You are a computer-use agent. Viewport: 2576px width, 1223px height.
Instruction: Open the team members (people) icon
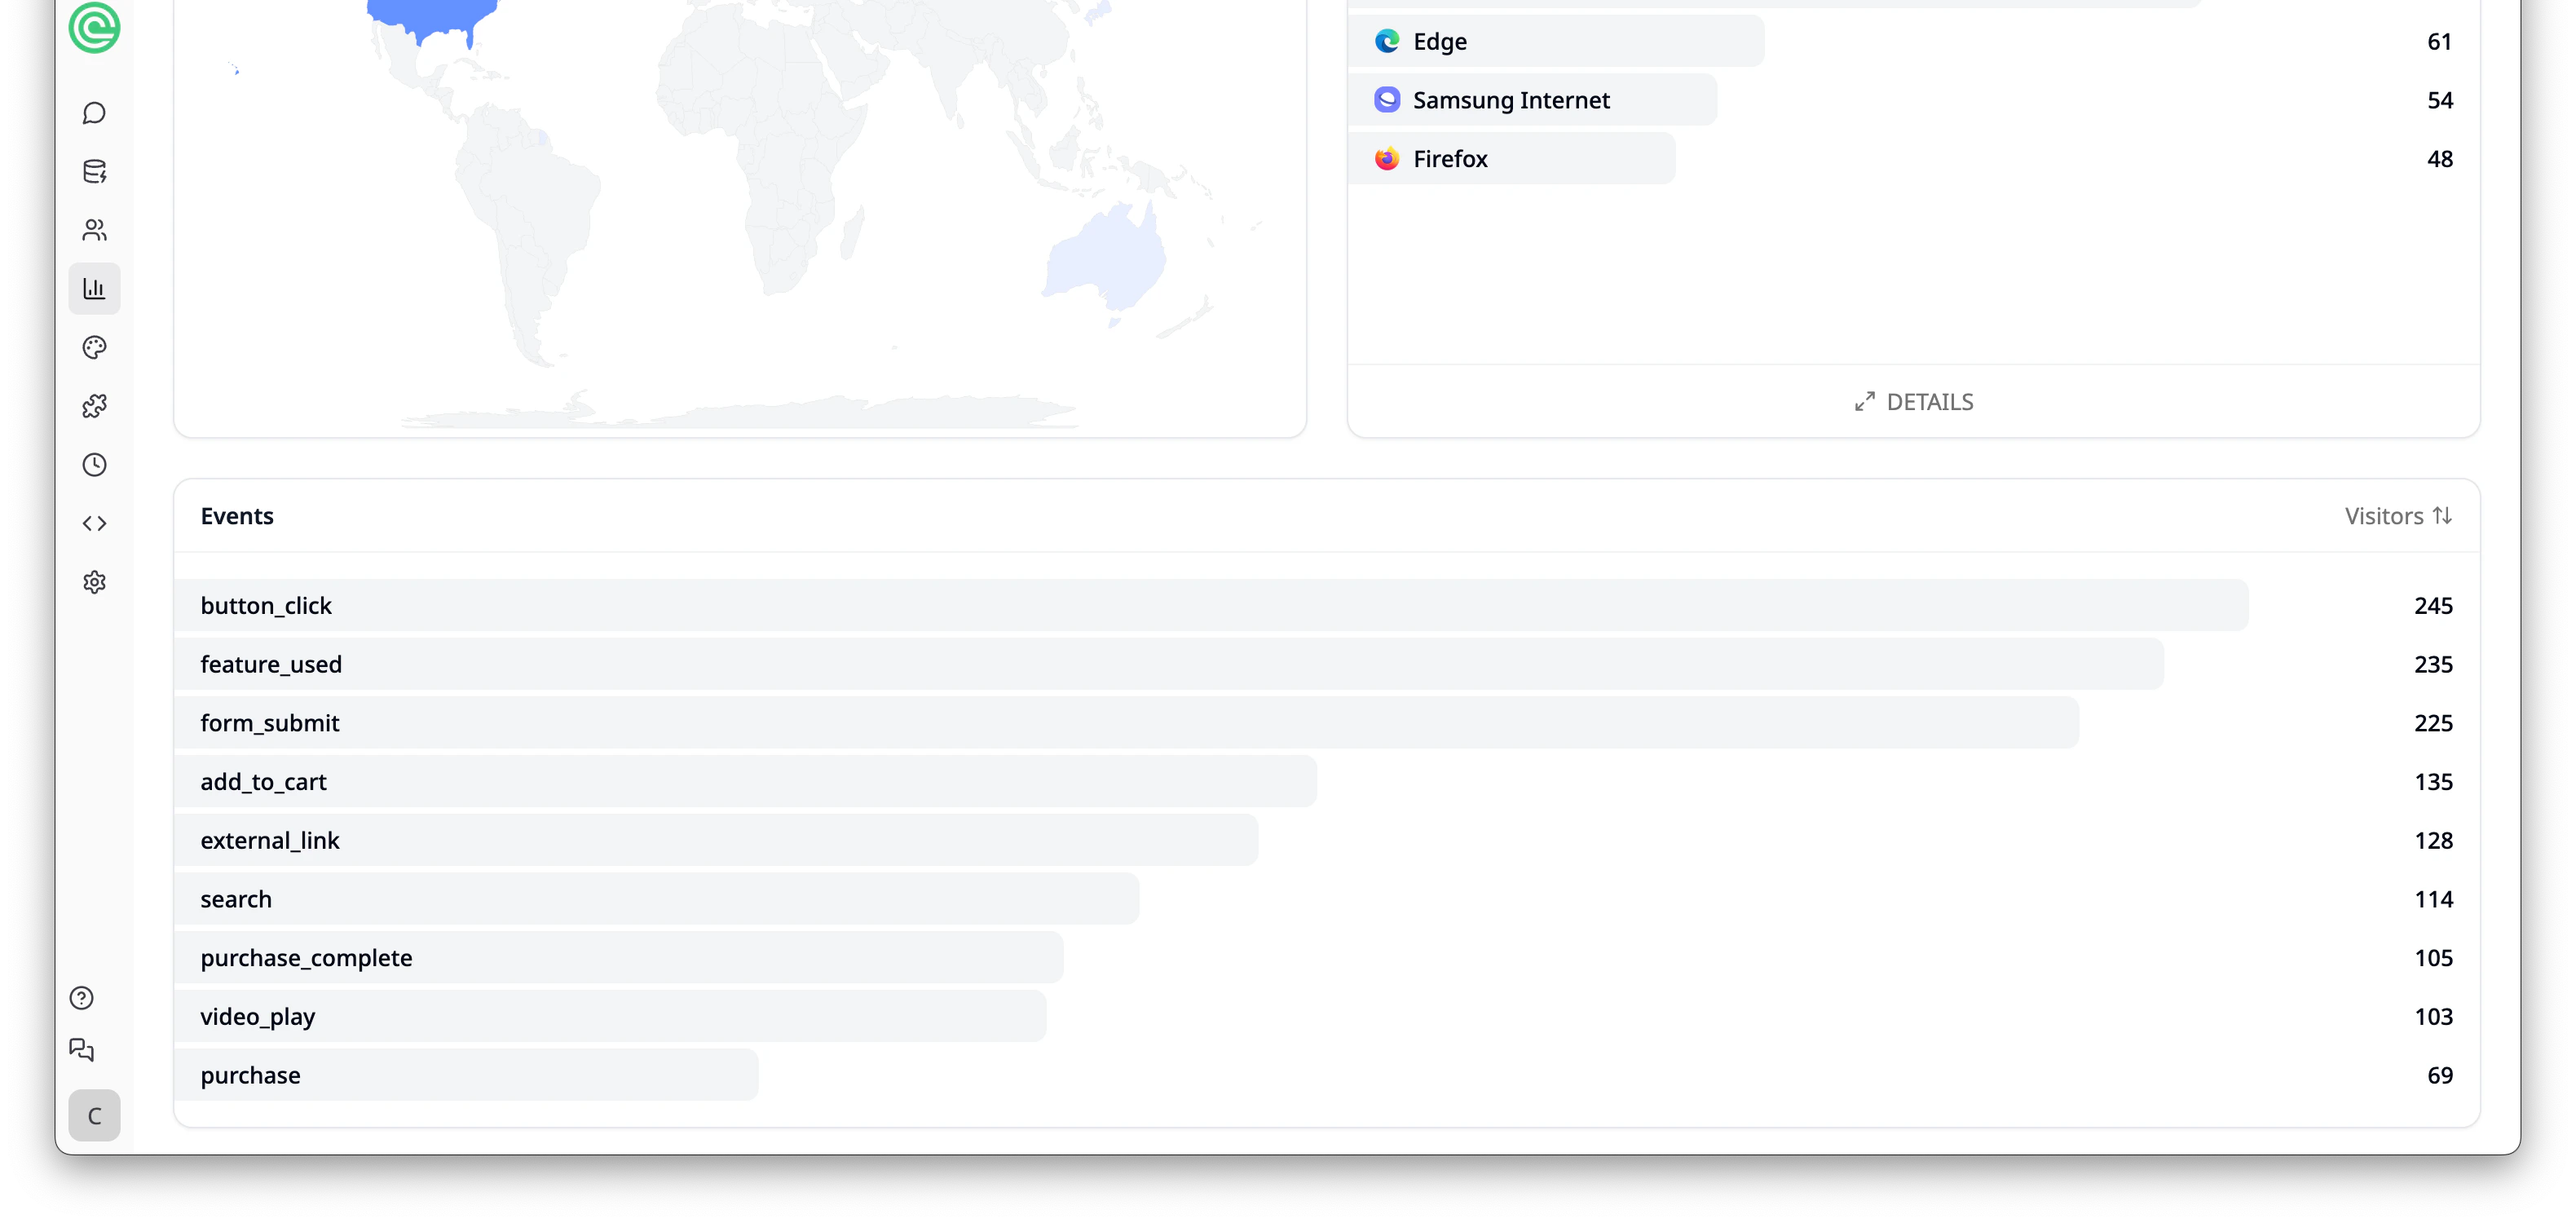pyautogui.click(x=94, y=230)
